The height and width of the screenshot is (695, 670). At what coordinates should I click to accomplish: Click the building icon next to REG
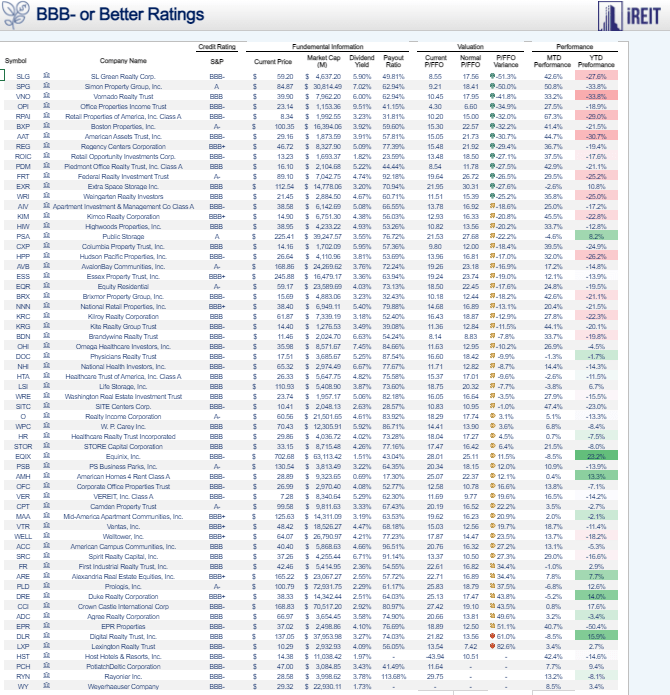(47, 145)
